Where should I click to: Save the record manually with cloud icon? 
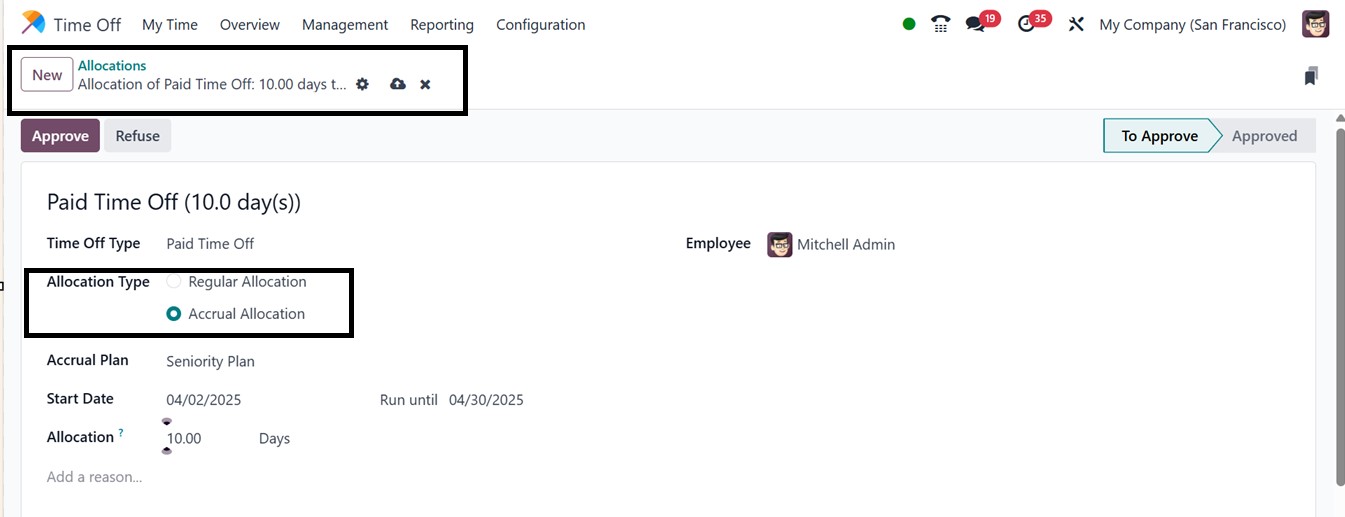(398, 84)
